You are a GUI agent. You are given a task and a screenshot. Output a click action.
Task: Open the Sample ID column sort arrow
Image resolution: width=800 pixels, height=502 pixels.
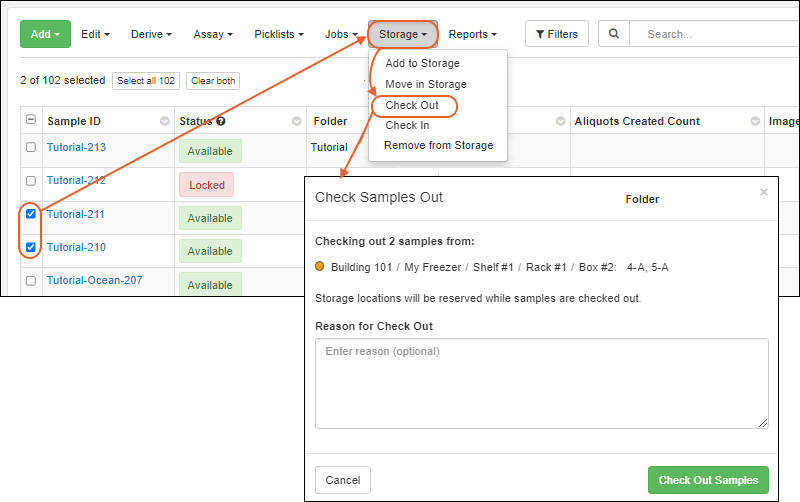tap(165, 121)
